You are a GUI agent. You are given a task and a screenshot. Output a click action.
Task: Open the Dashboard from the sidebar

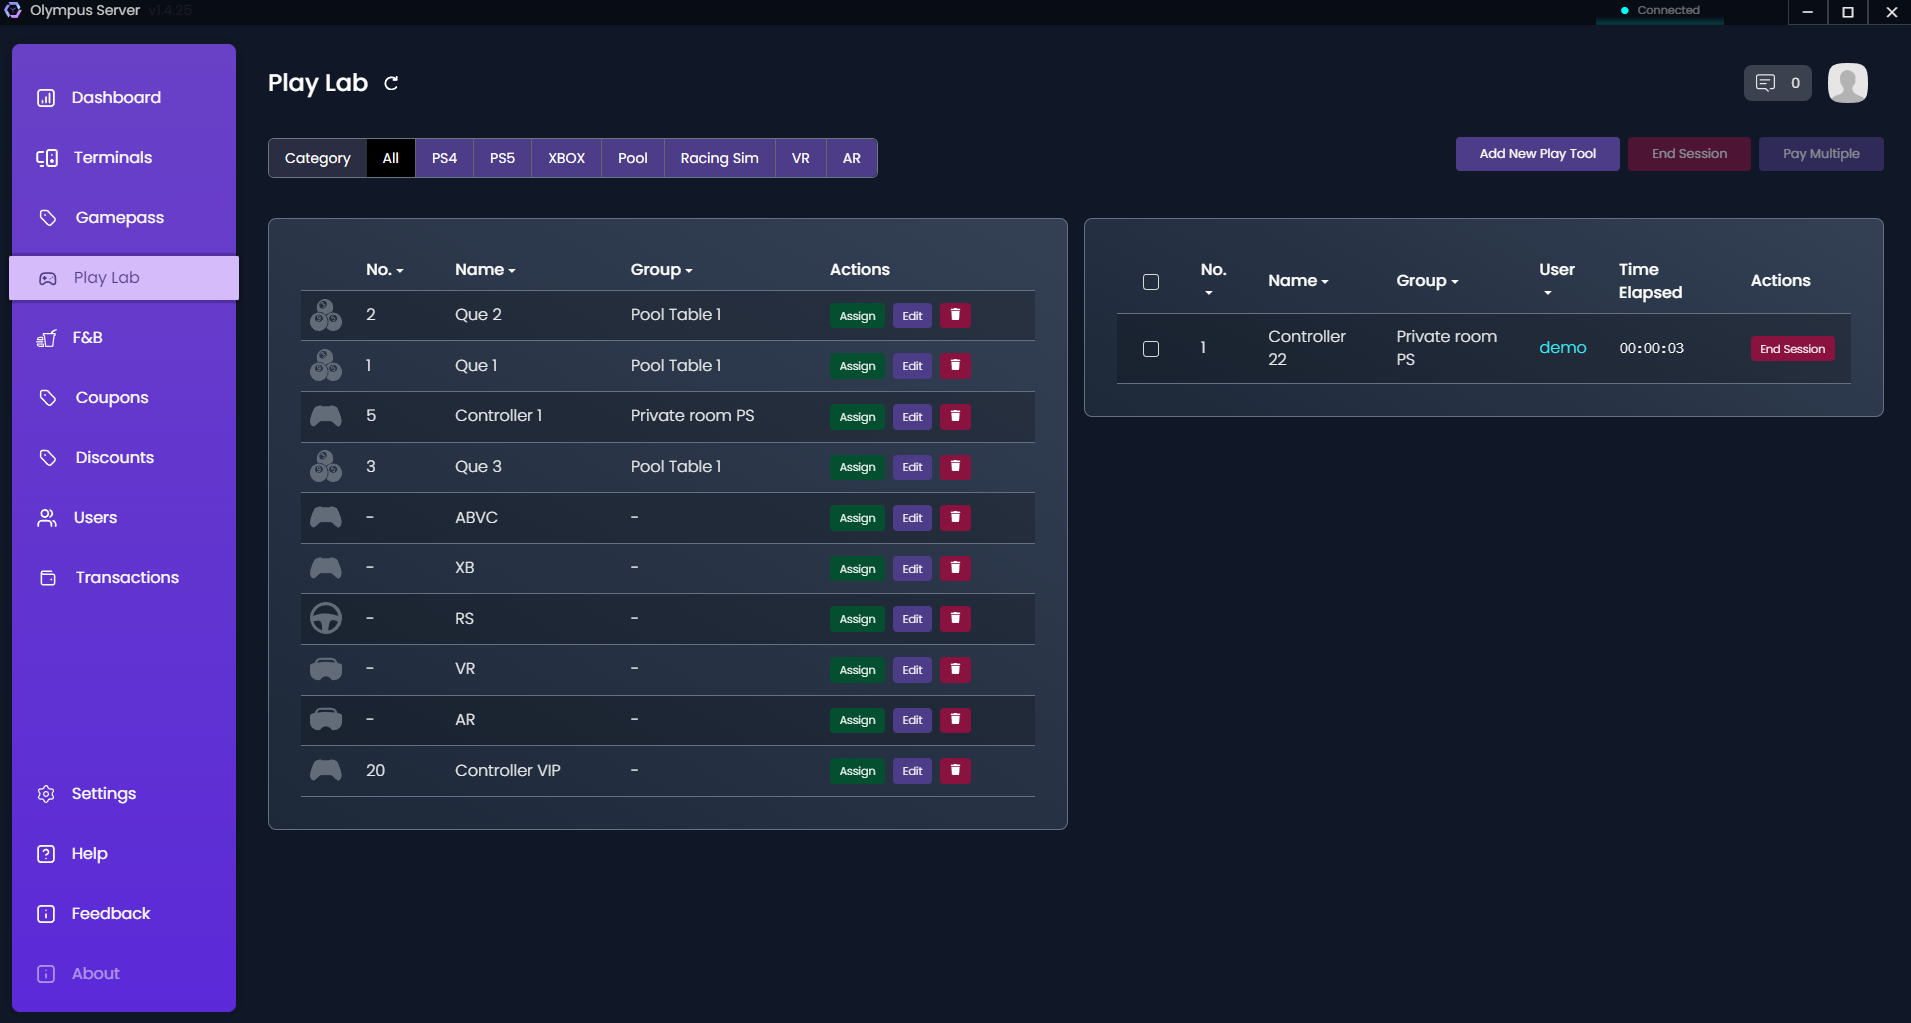coord(116,97)
